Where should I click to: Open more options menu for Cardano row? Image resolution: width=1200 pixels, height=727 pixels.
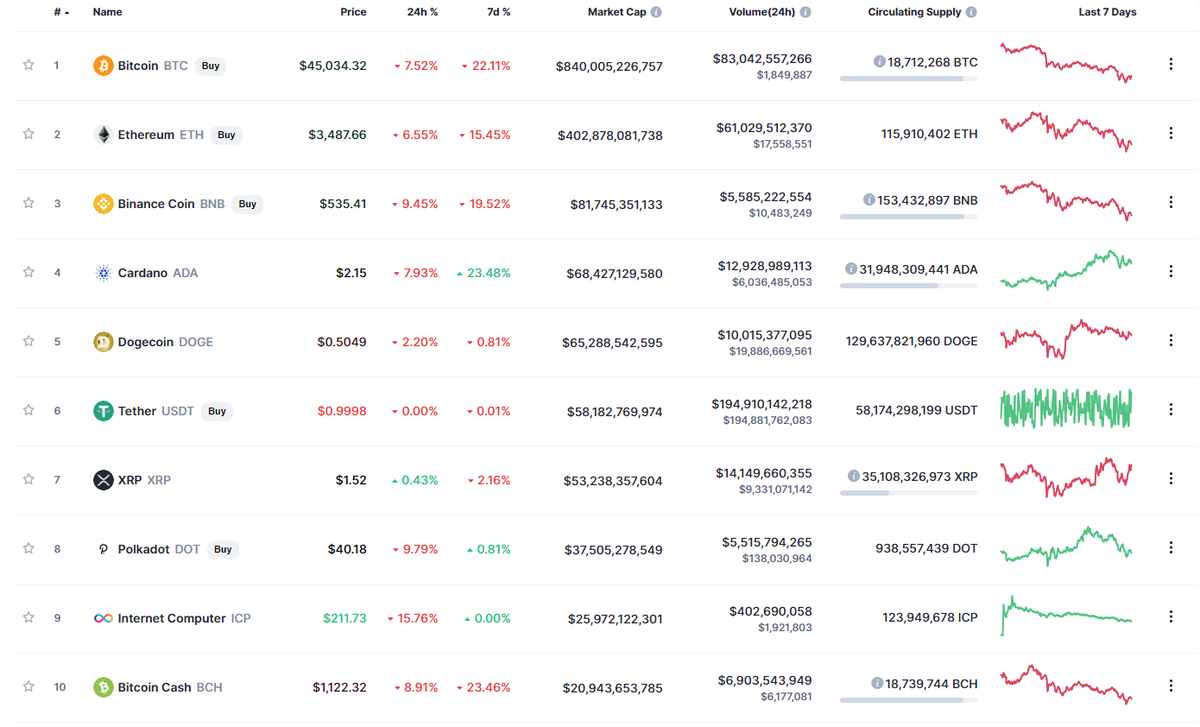[1171, 271]
